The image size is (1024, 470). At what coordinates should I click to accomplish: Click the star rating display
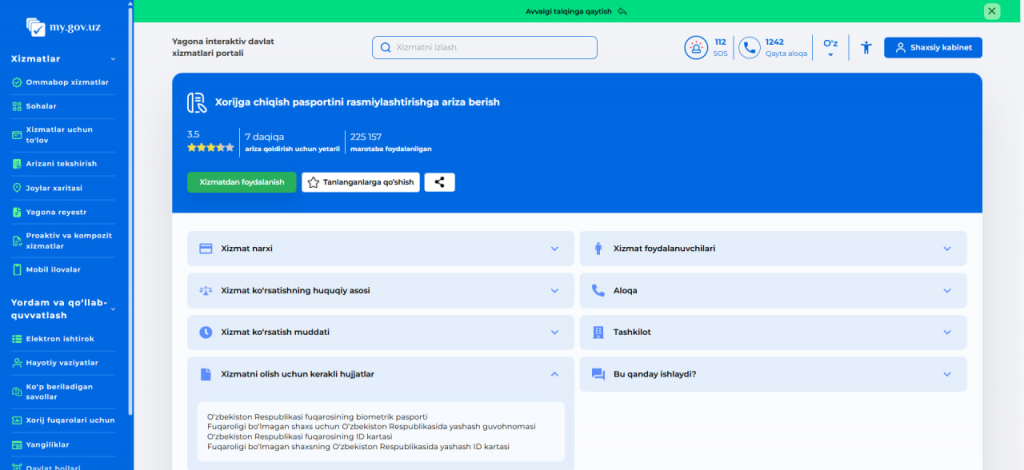tap(210, 148)
